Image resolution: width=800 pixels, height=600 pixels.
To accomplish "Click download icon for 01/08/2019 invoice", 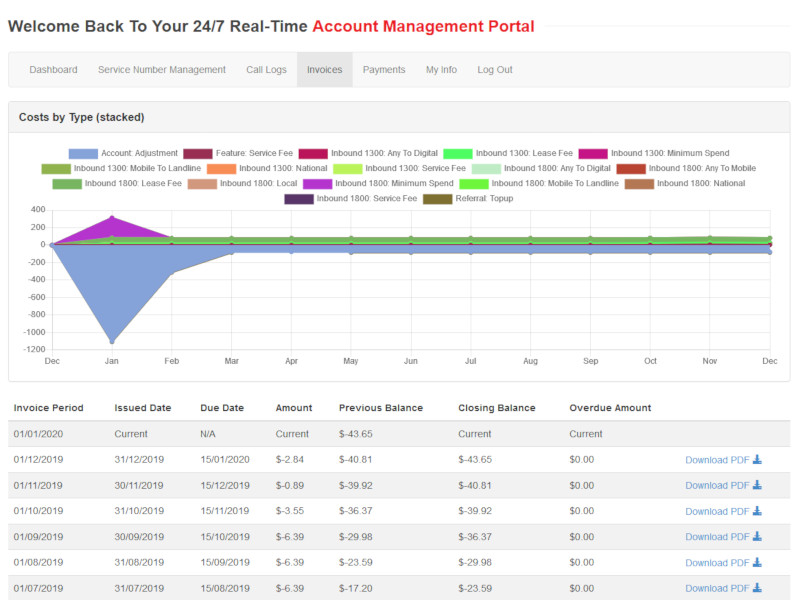I will tap(757, 562).
